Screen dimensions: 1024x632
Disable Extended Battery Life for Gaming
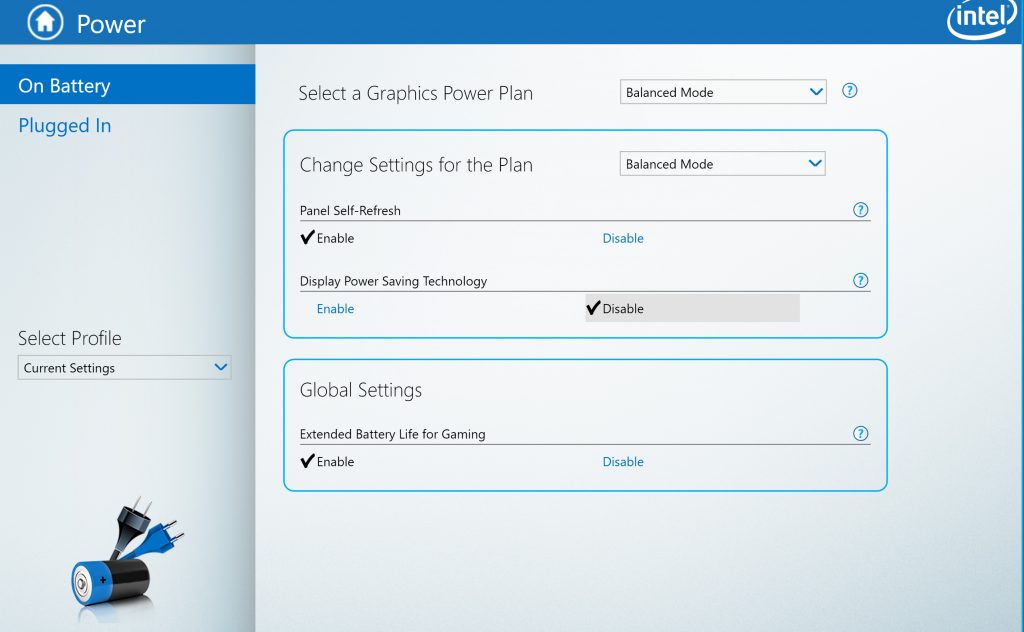[x=622, y=462]
